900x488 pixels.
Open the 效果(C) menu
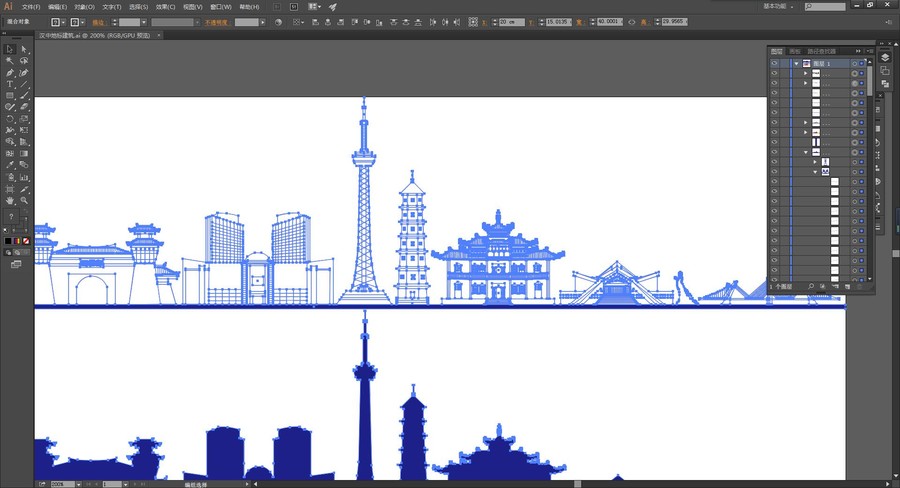(x=165, y=7)
